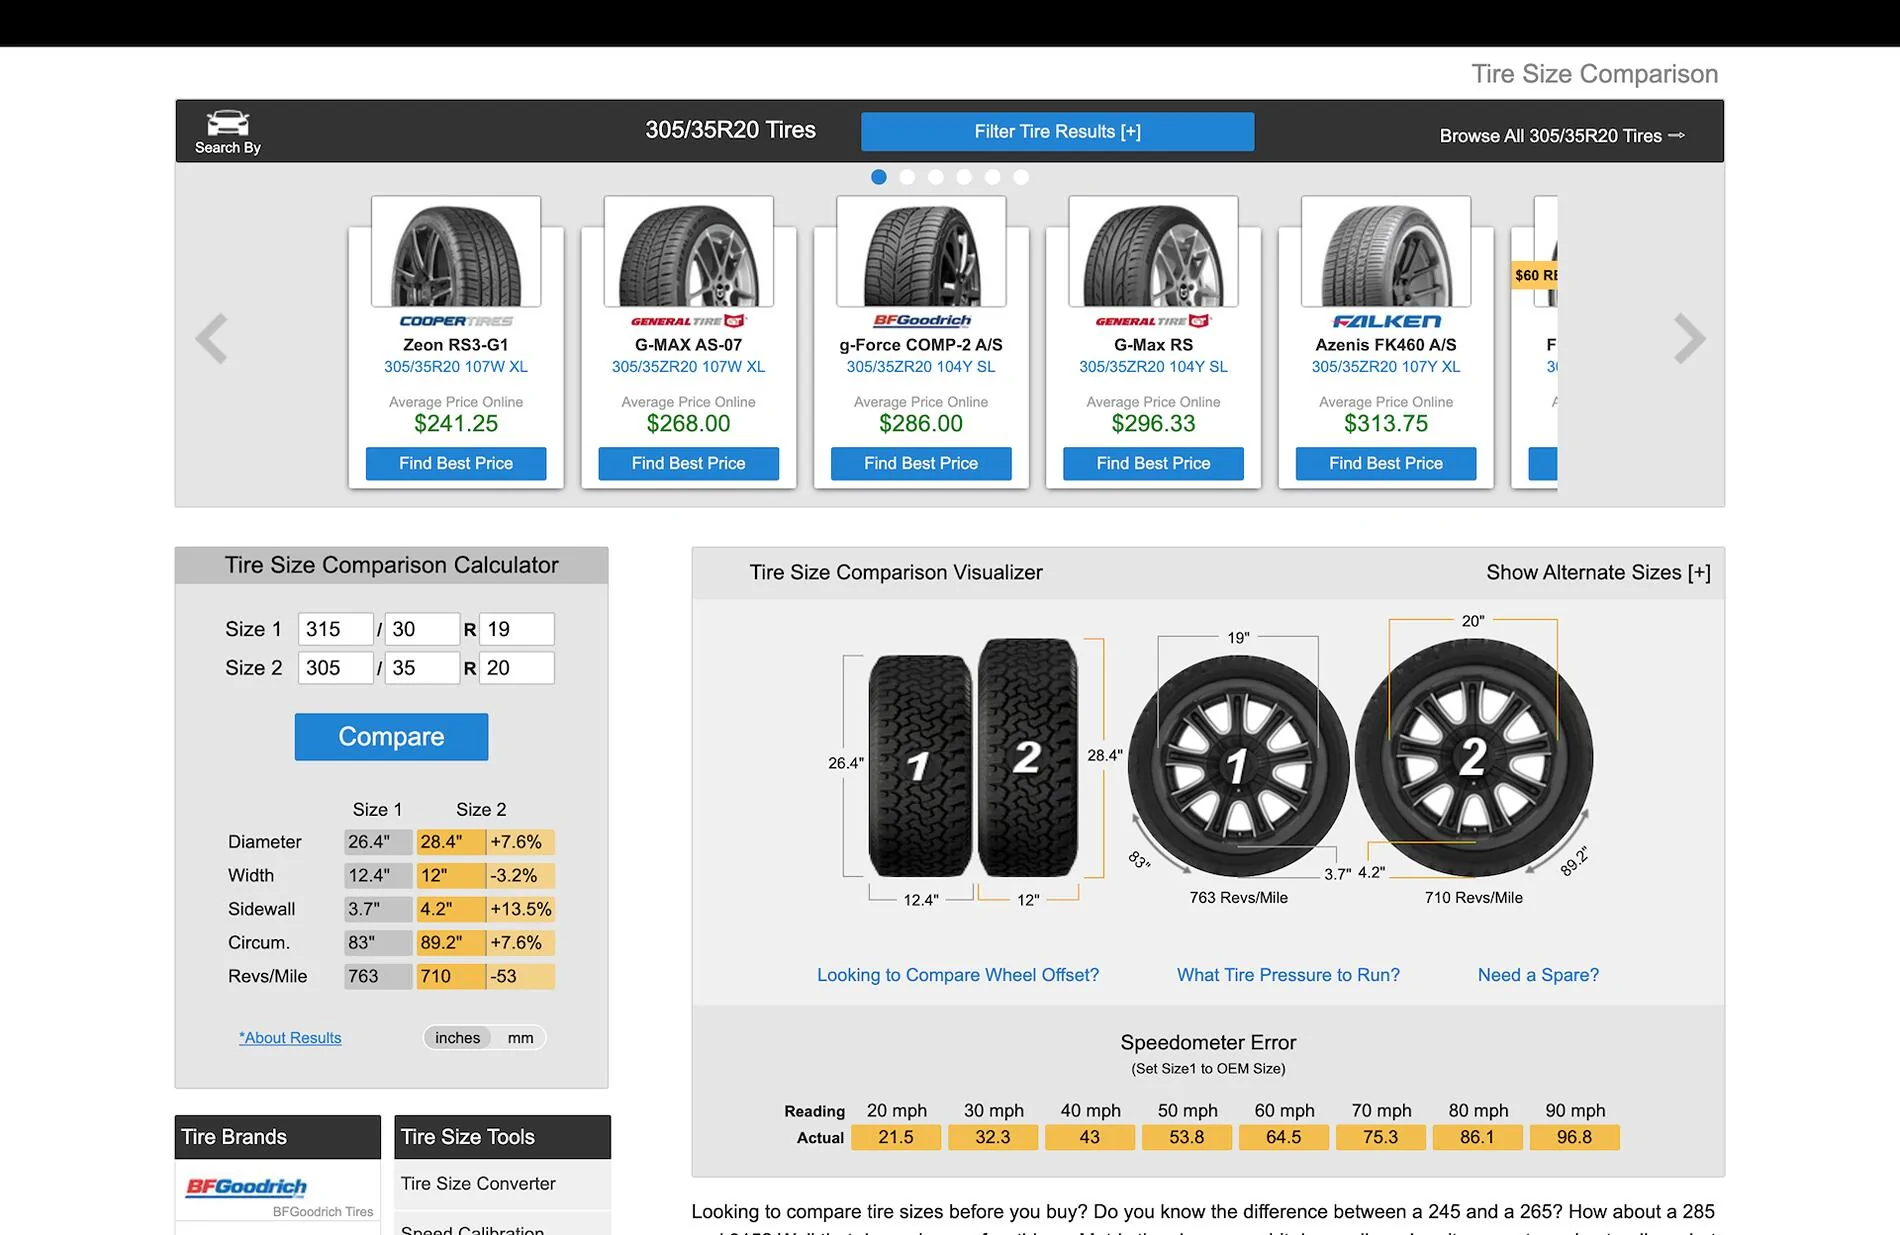Go to previous tire carousel arrow
Screen dimensions: 1900x1235
pyautogui.click(x=211, y=339)
